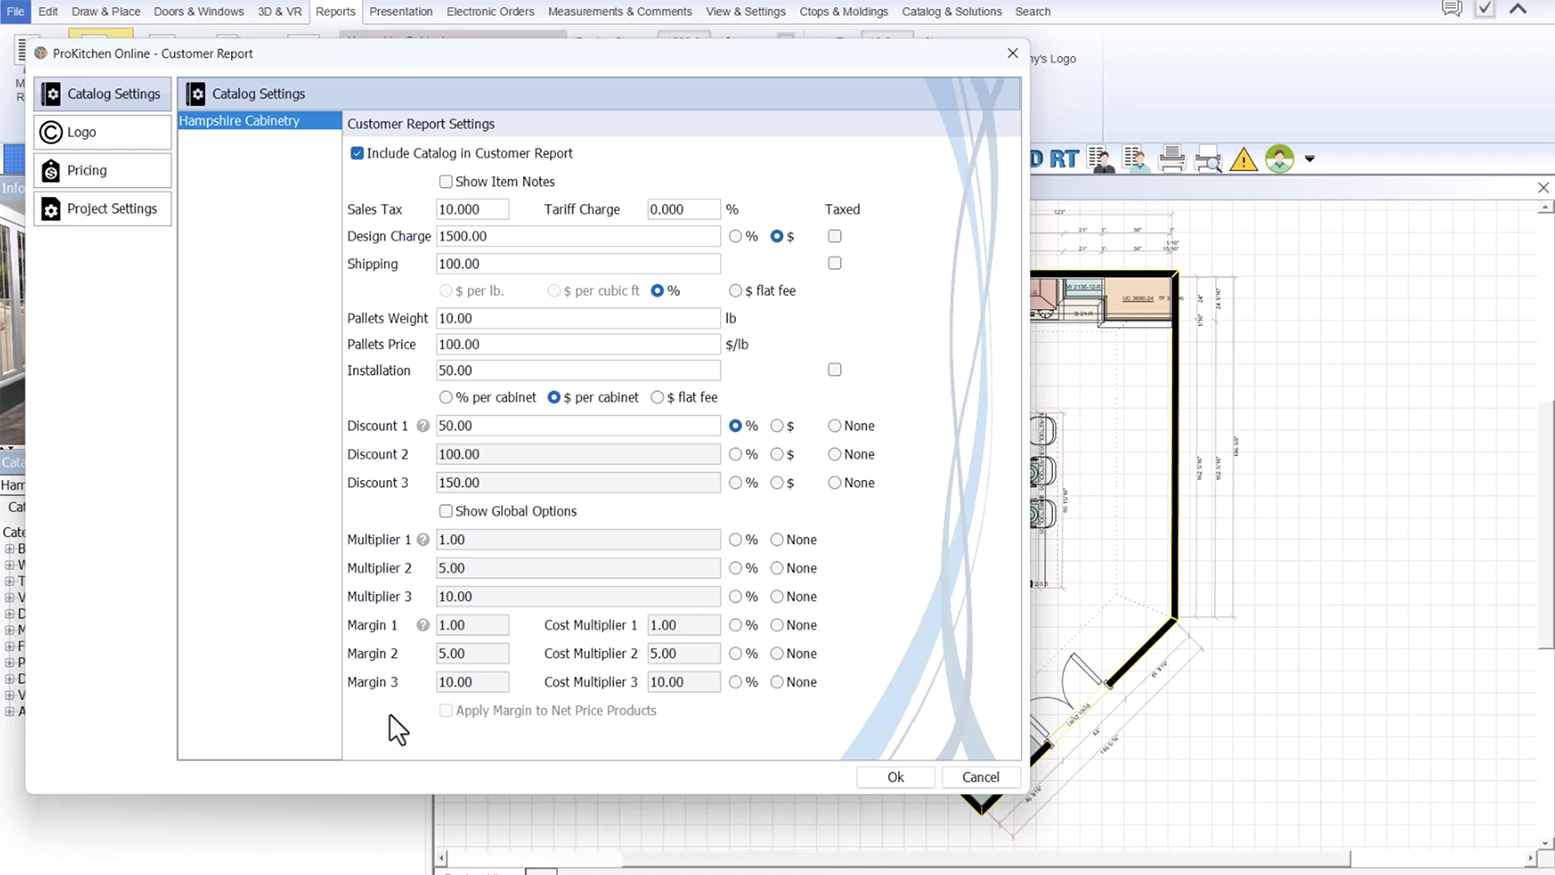The height and width of the screenshot is (875, 1555).
Task: Open the dealer report icon with suited figure
Action: (1102, 159)
